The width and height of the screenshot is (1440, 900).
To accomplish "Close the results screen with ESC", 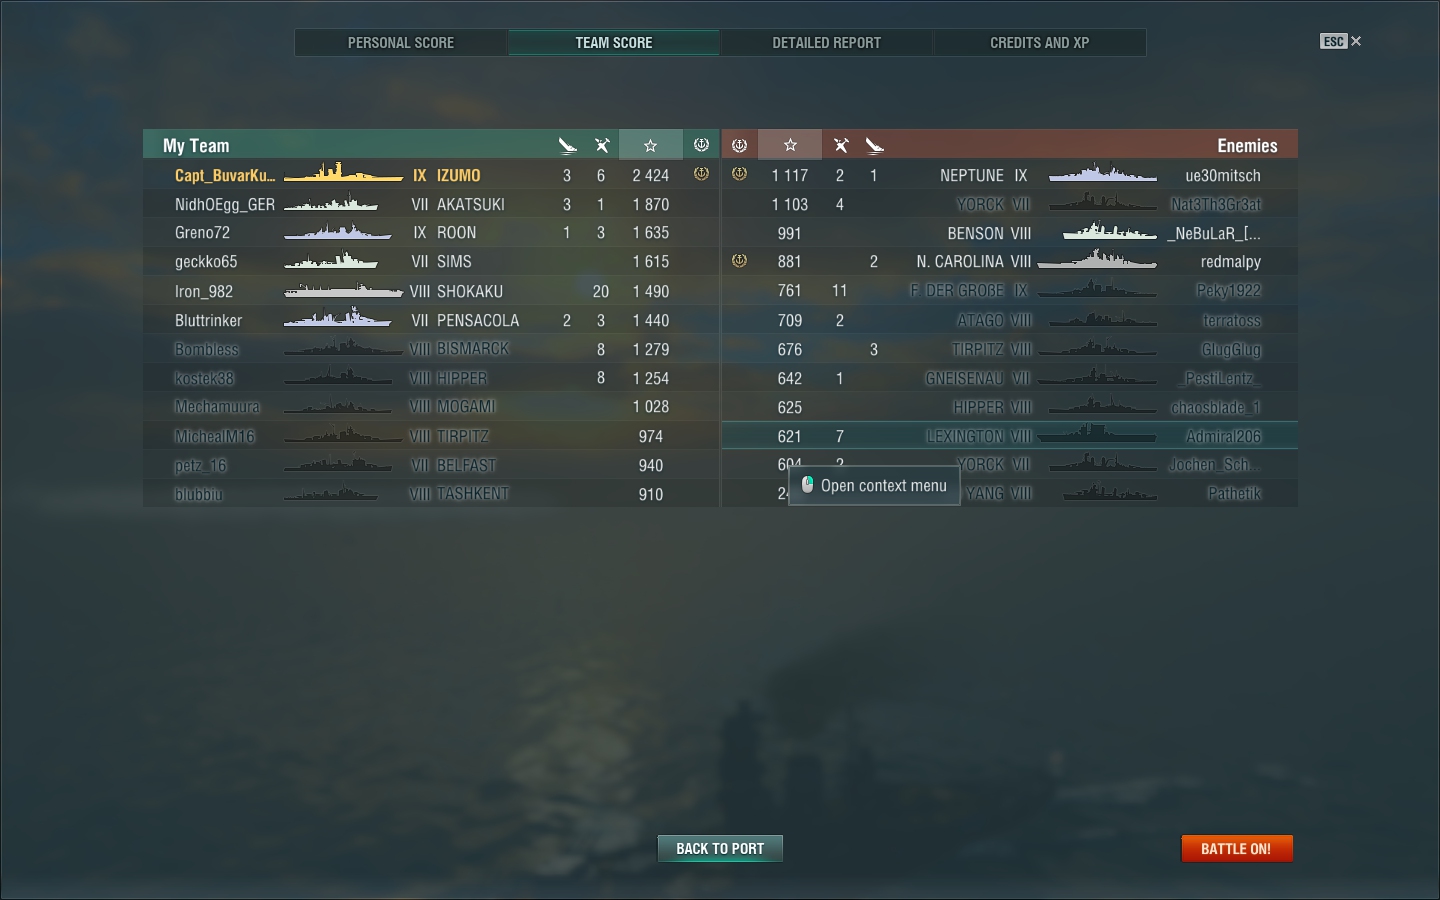I will [1340, 41].
